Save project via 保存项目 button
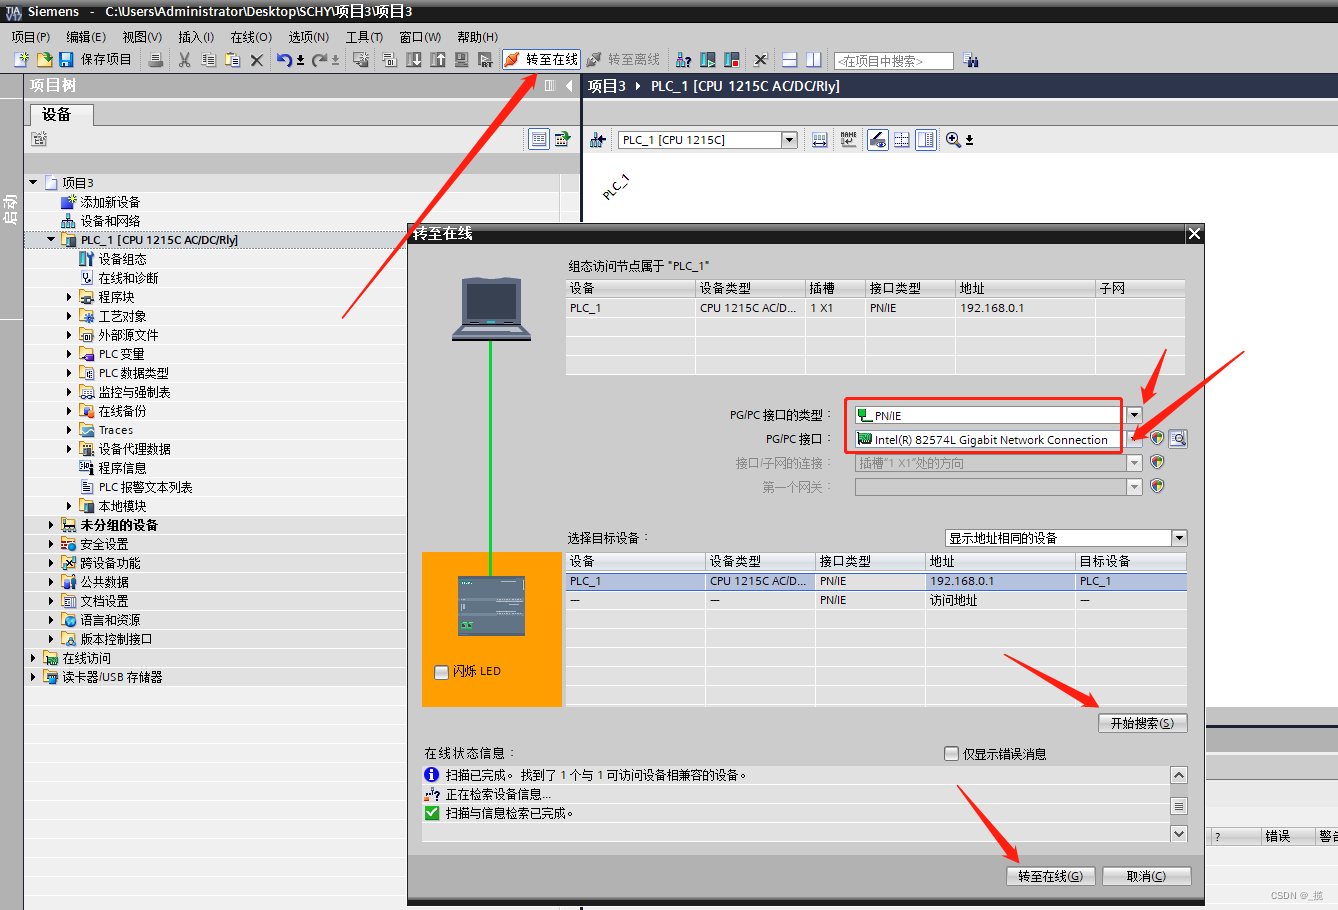The width and height of the screenshot is (1338, 910). coord(96,60)
